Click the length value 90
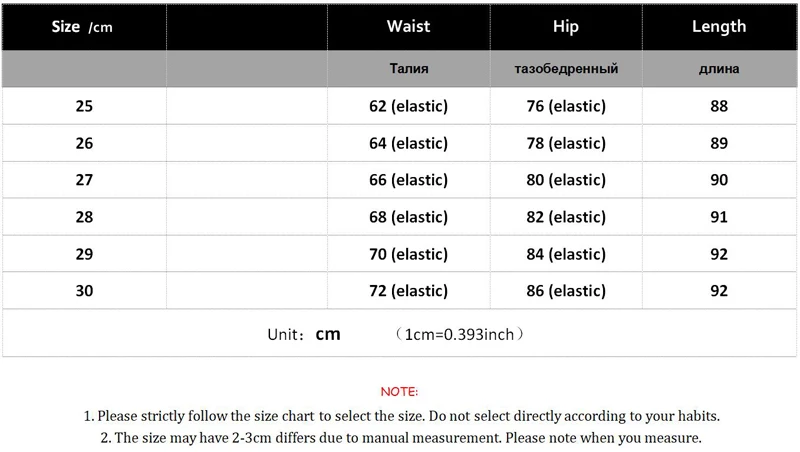Screen dimensions: 800x452 [719, 180]
